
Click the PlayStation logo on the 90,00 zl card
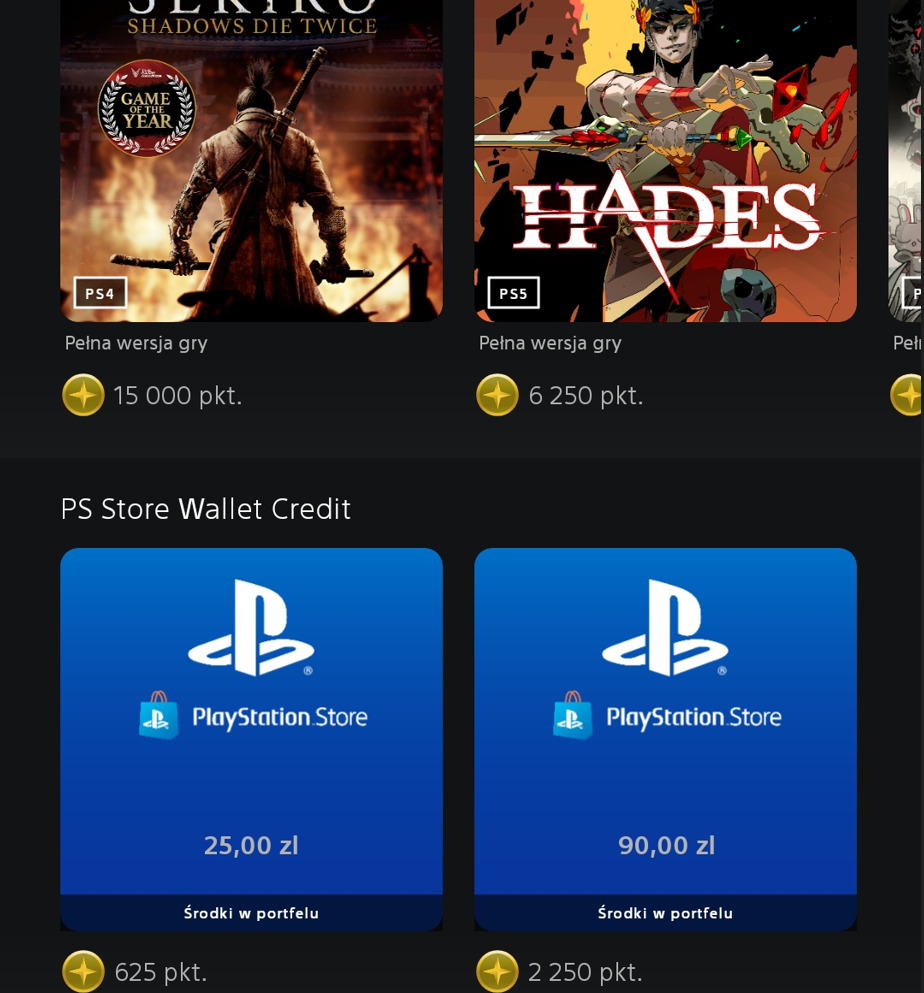665,628
